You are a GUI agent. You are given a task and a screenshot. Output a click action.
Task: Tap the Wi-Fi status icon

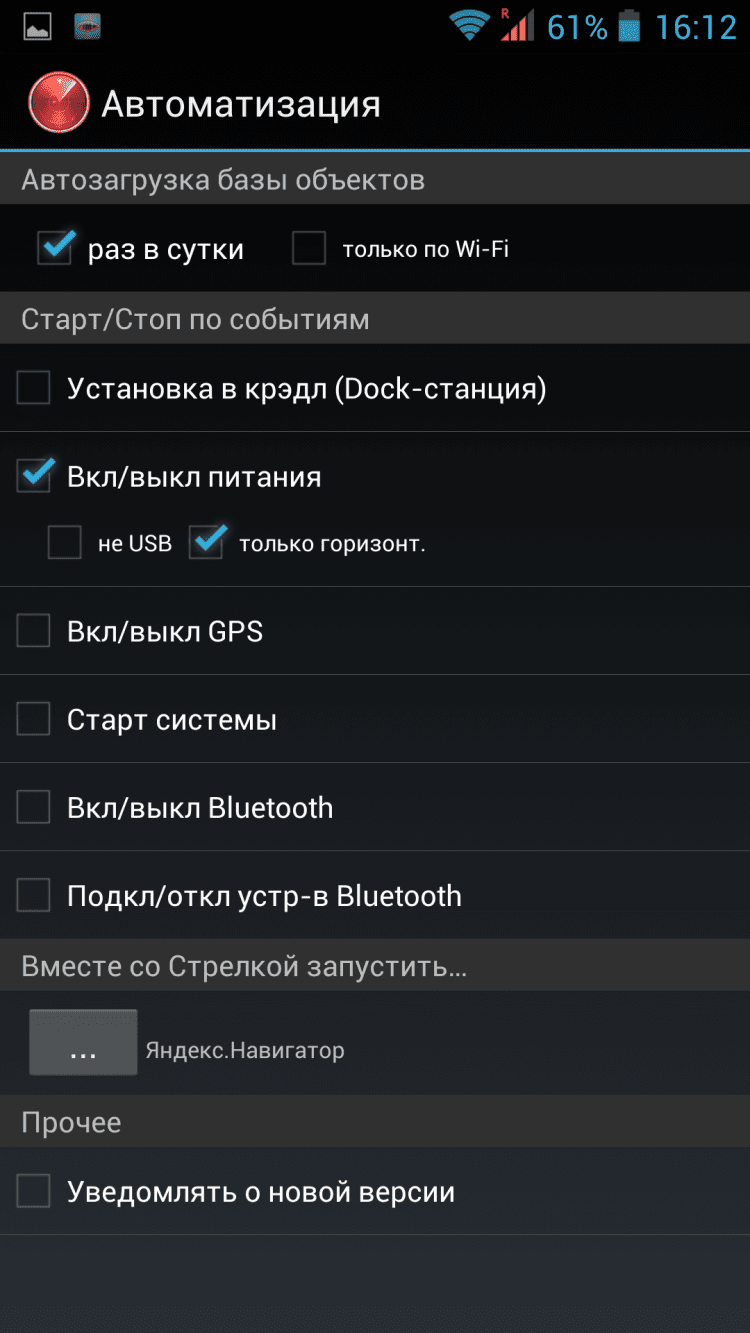[468, 26]
